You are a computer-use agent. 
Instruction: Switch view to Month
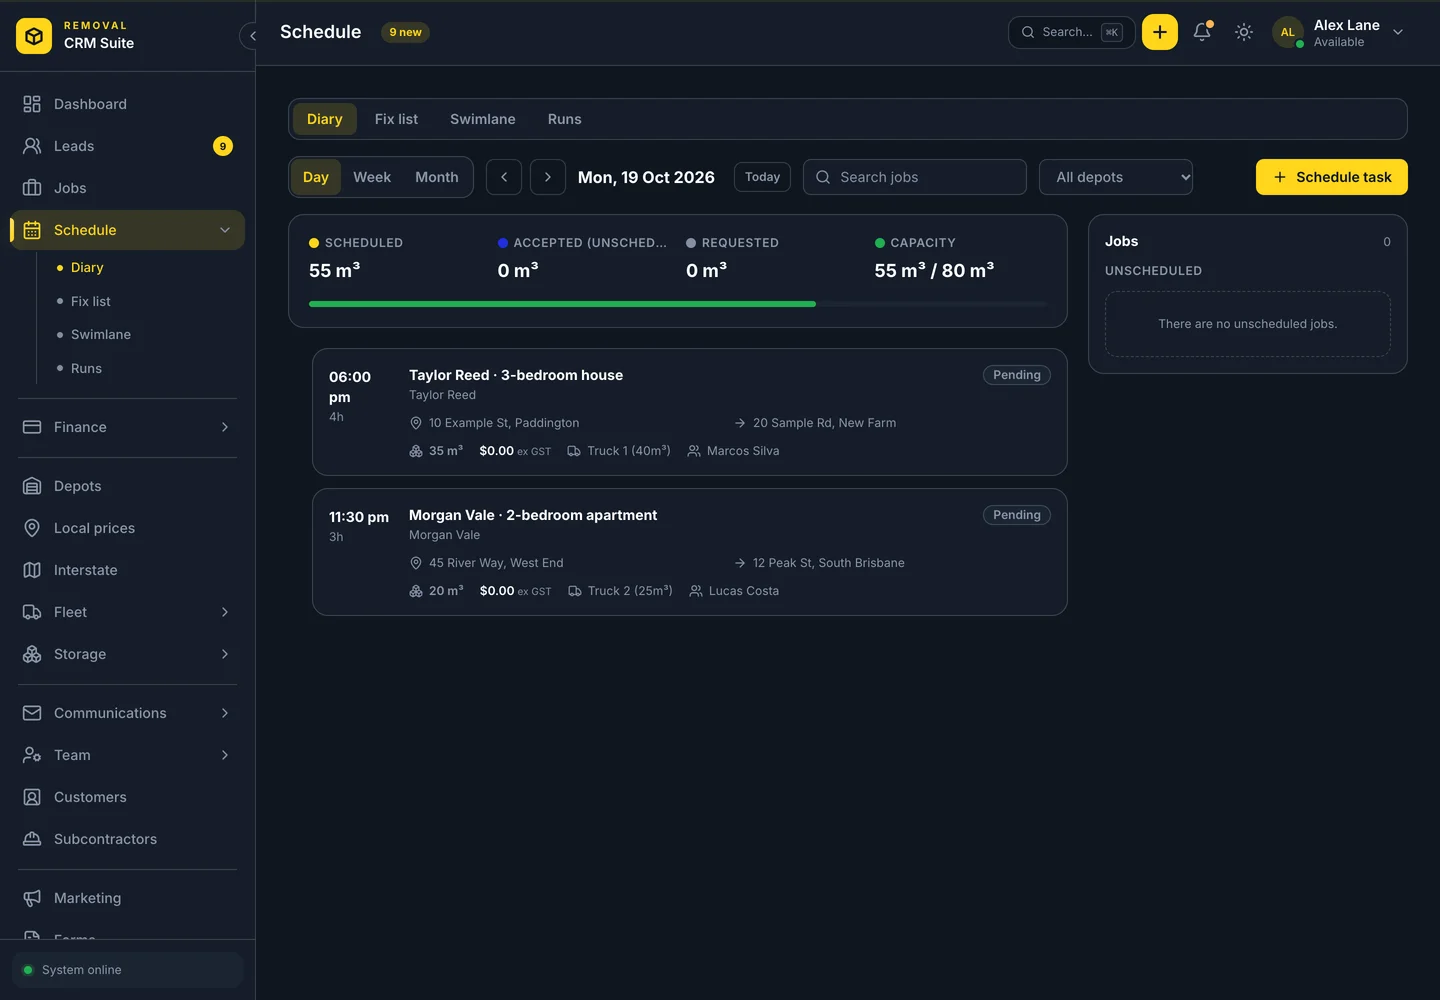pos(437,177)
